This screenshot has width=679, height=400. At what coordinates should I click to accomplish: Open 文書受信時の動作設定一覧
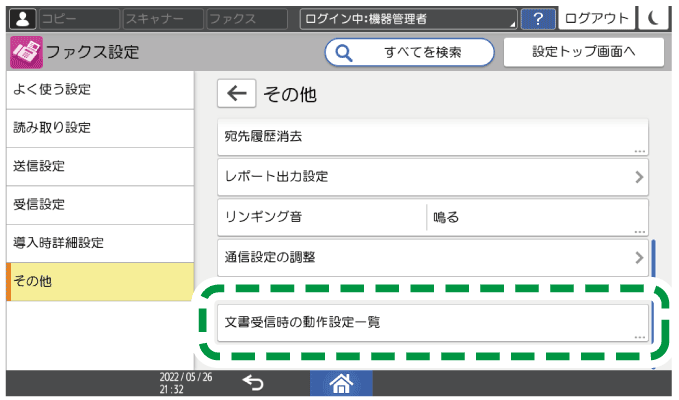433,323
